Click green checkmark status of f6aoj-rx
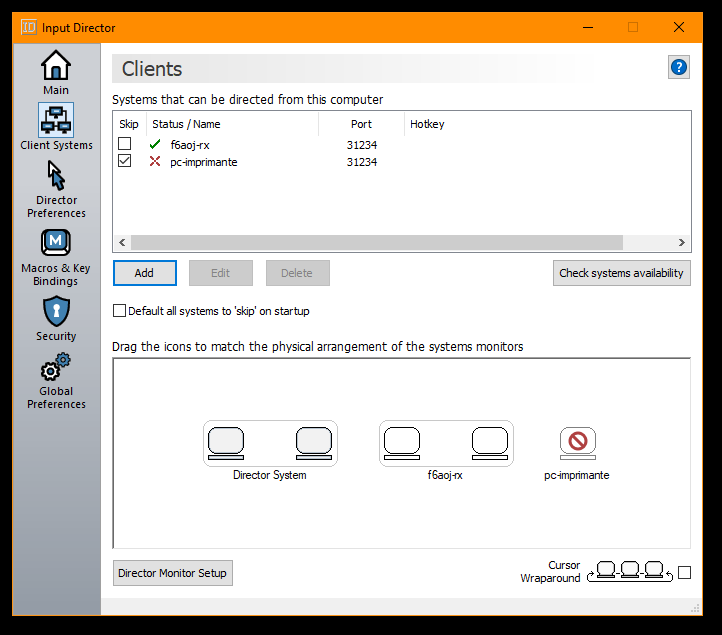722x635 pixels. coord(155,144)
